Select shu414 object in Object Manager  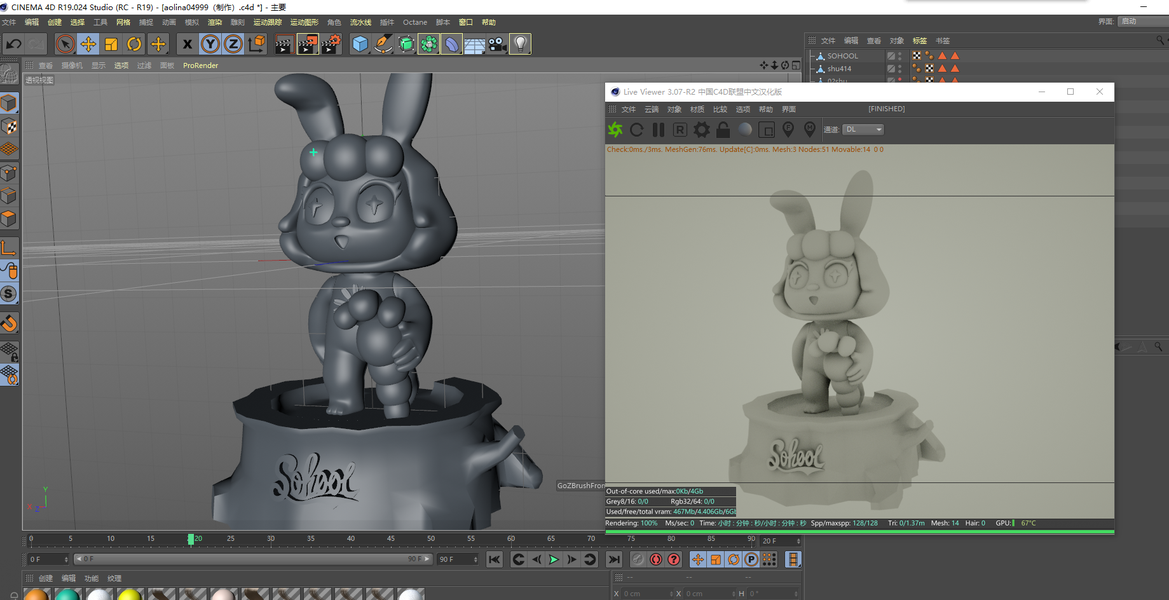(x=839, y=69)
